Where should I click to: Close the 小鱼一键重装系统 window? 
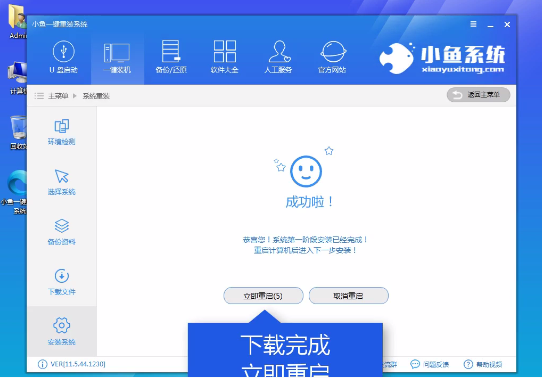[x=507, y=25]
